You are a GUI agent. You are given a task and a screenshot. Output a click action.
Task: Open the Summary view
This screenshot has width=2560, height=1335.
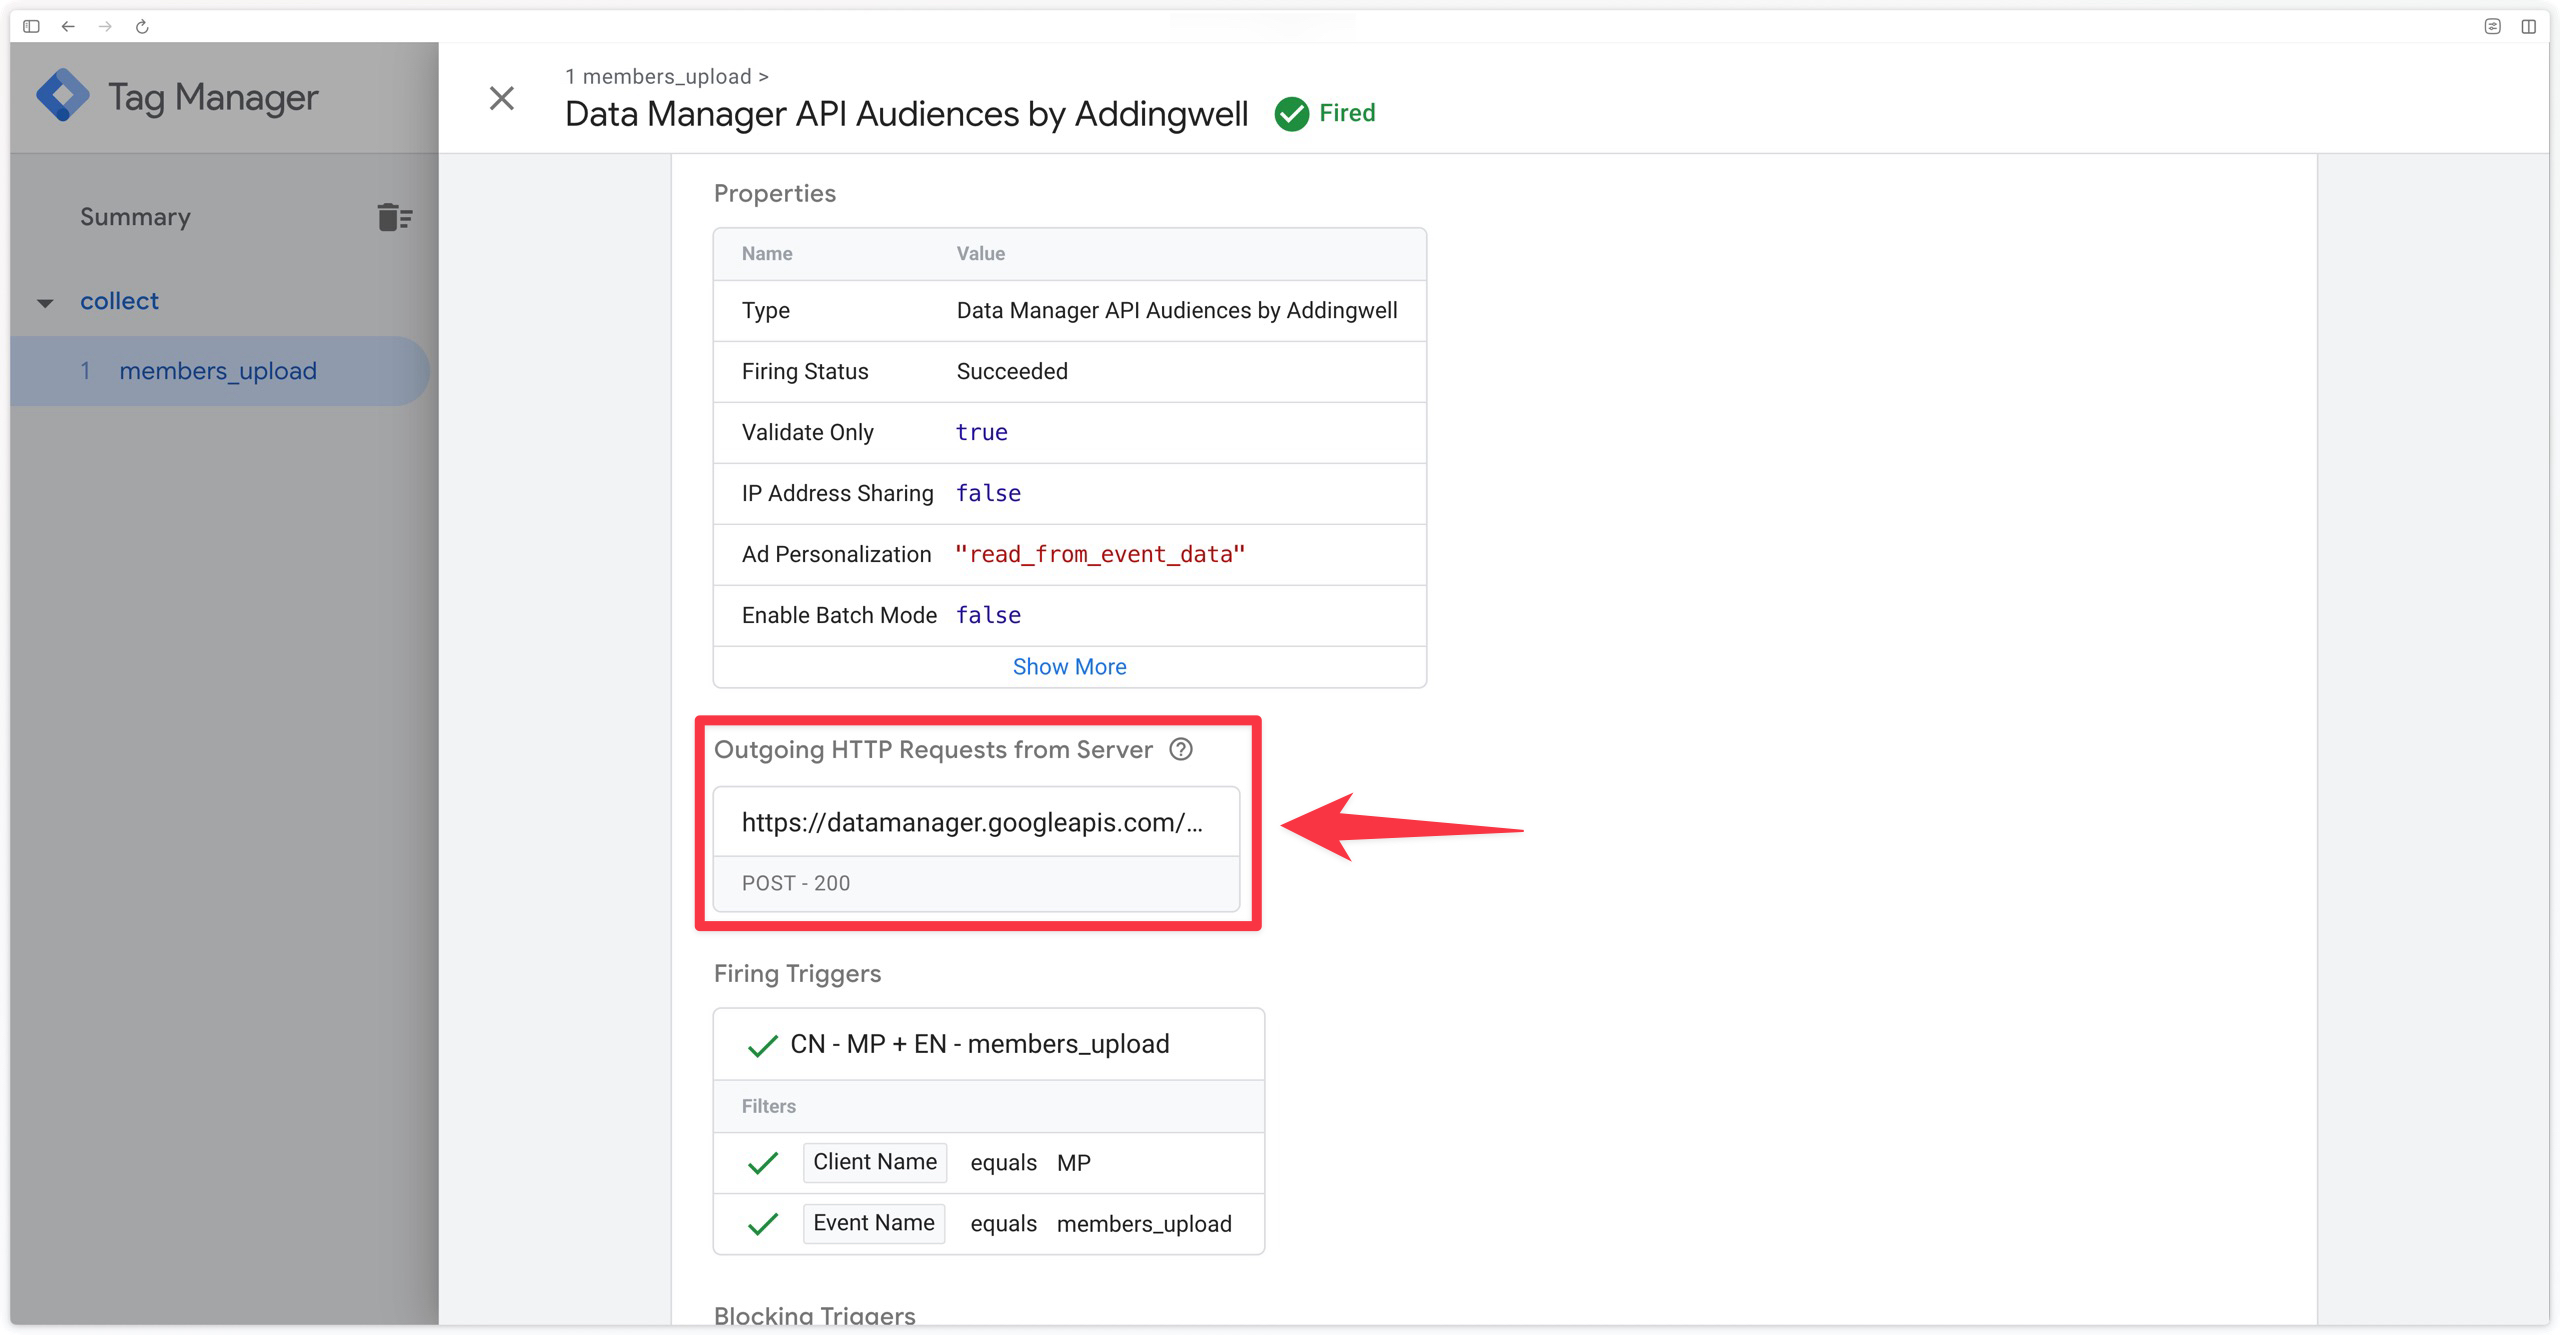pos(135,217)
